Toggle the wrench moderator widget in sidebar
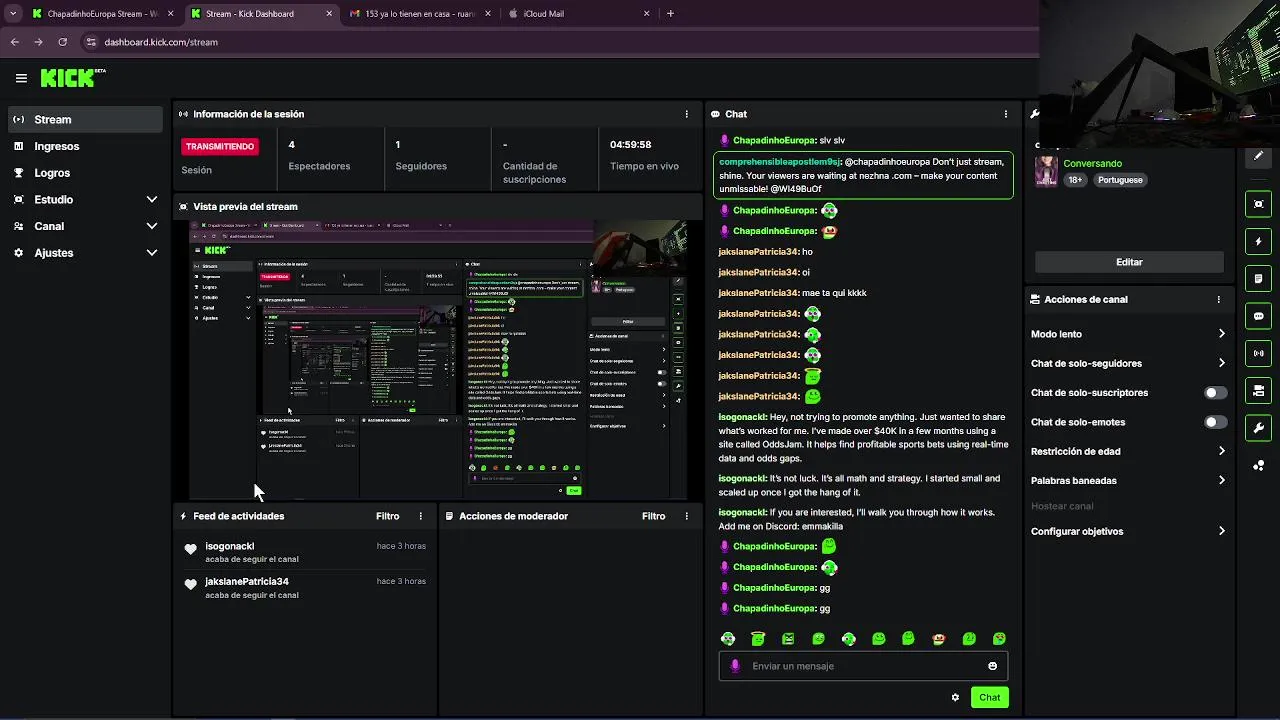1280x720 pixels. coord(1258,428)
